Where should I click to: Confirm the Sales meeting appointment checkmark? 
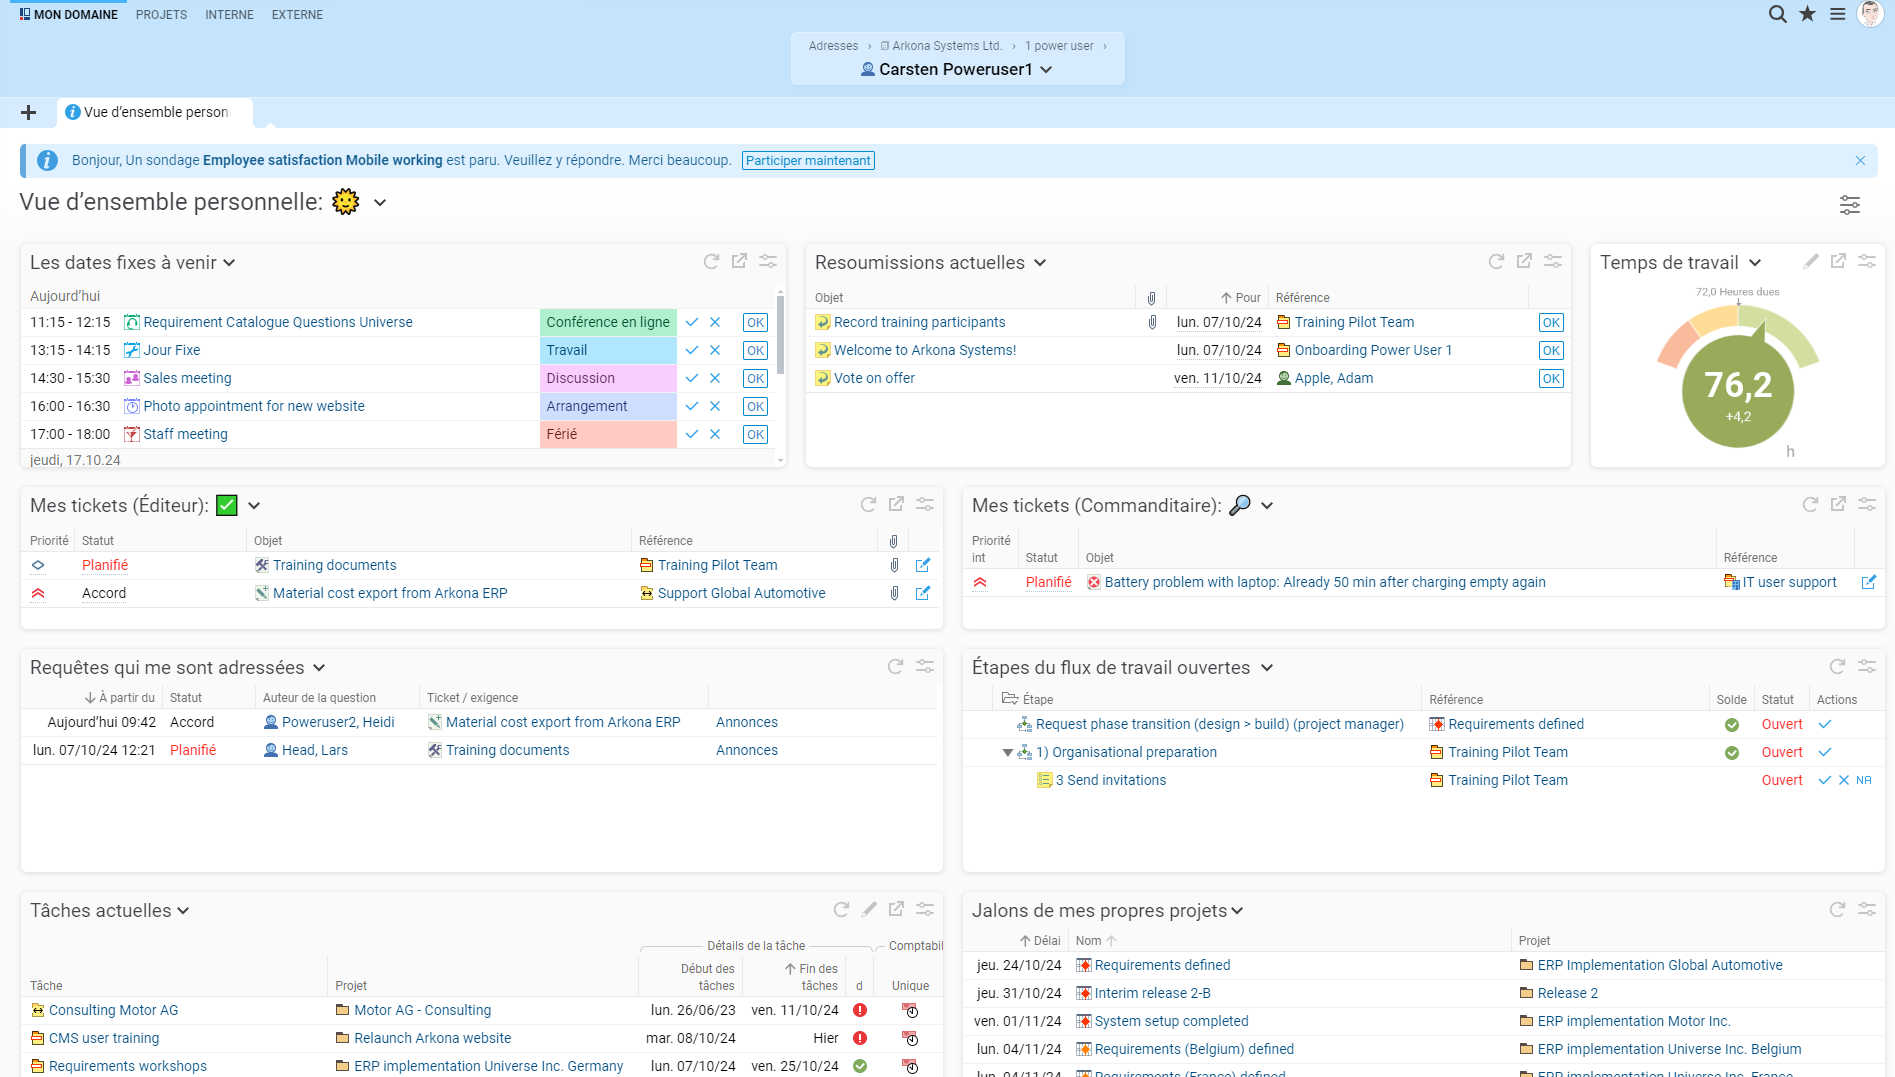(692, 378)
